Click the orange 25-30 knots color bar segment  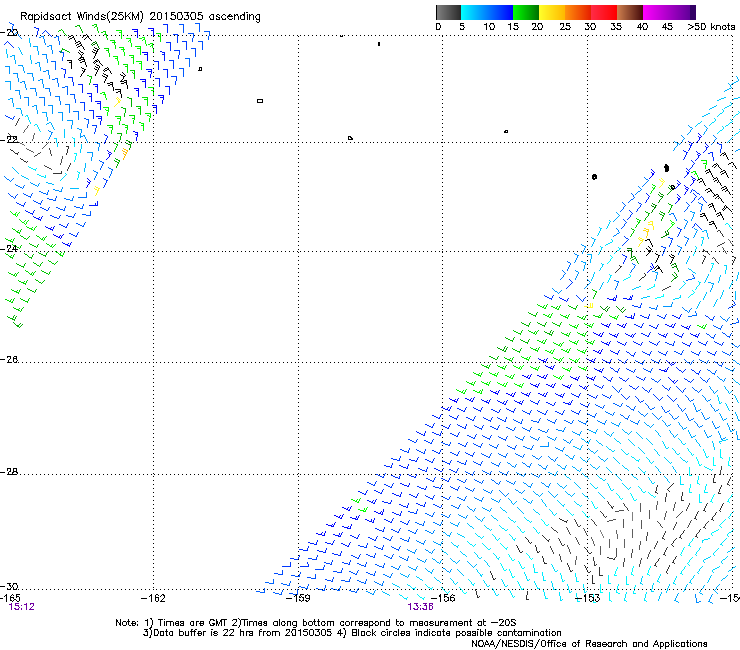click(x=578, y=12)
